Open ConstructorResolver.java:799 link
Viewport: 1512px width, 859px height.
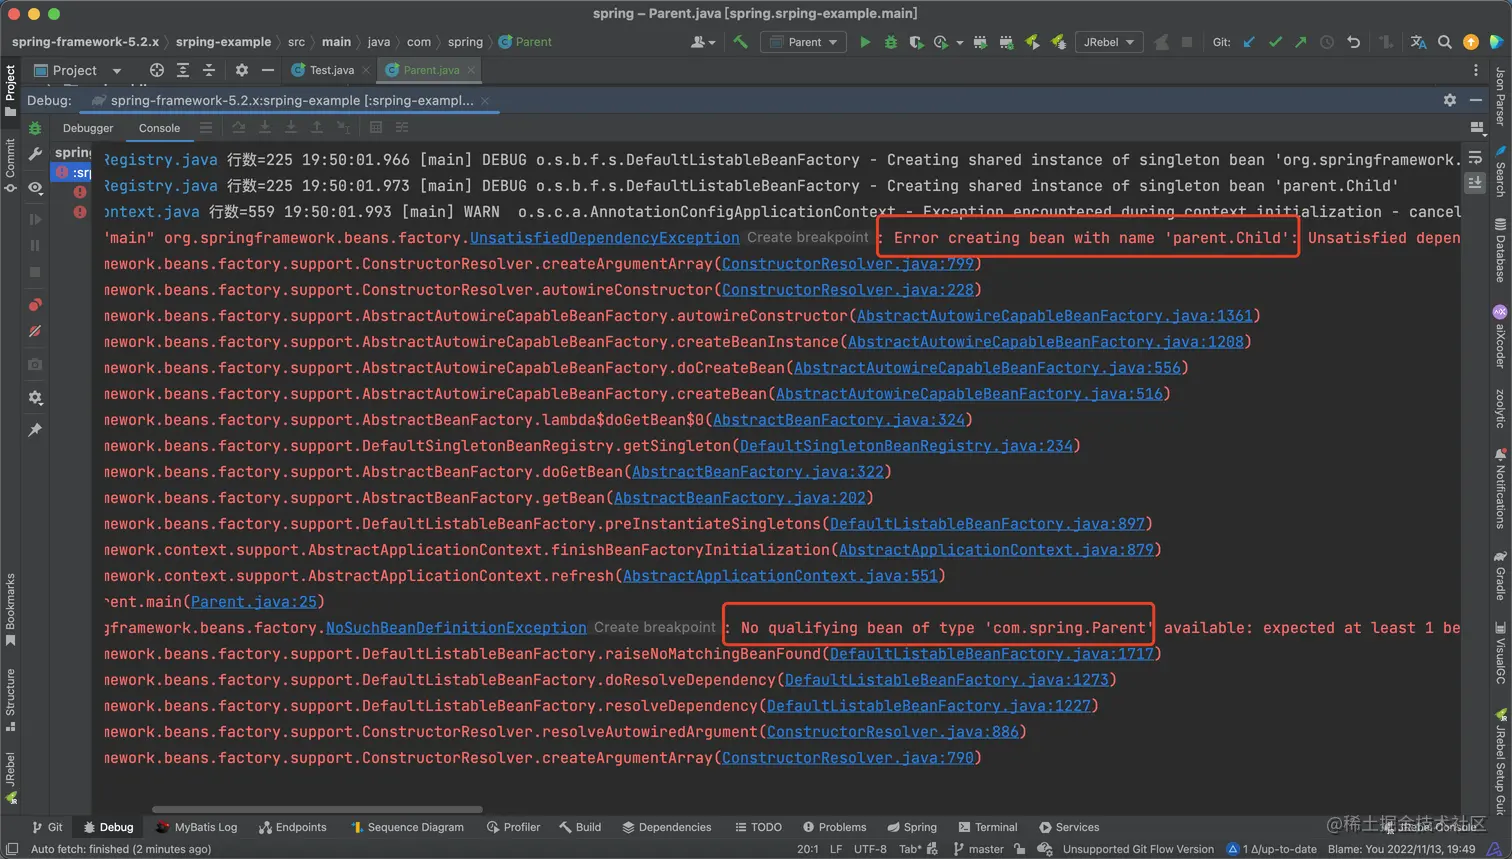(847, 264)
